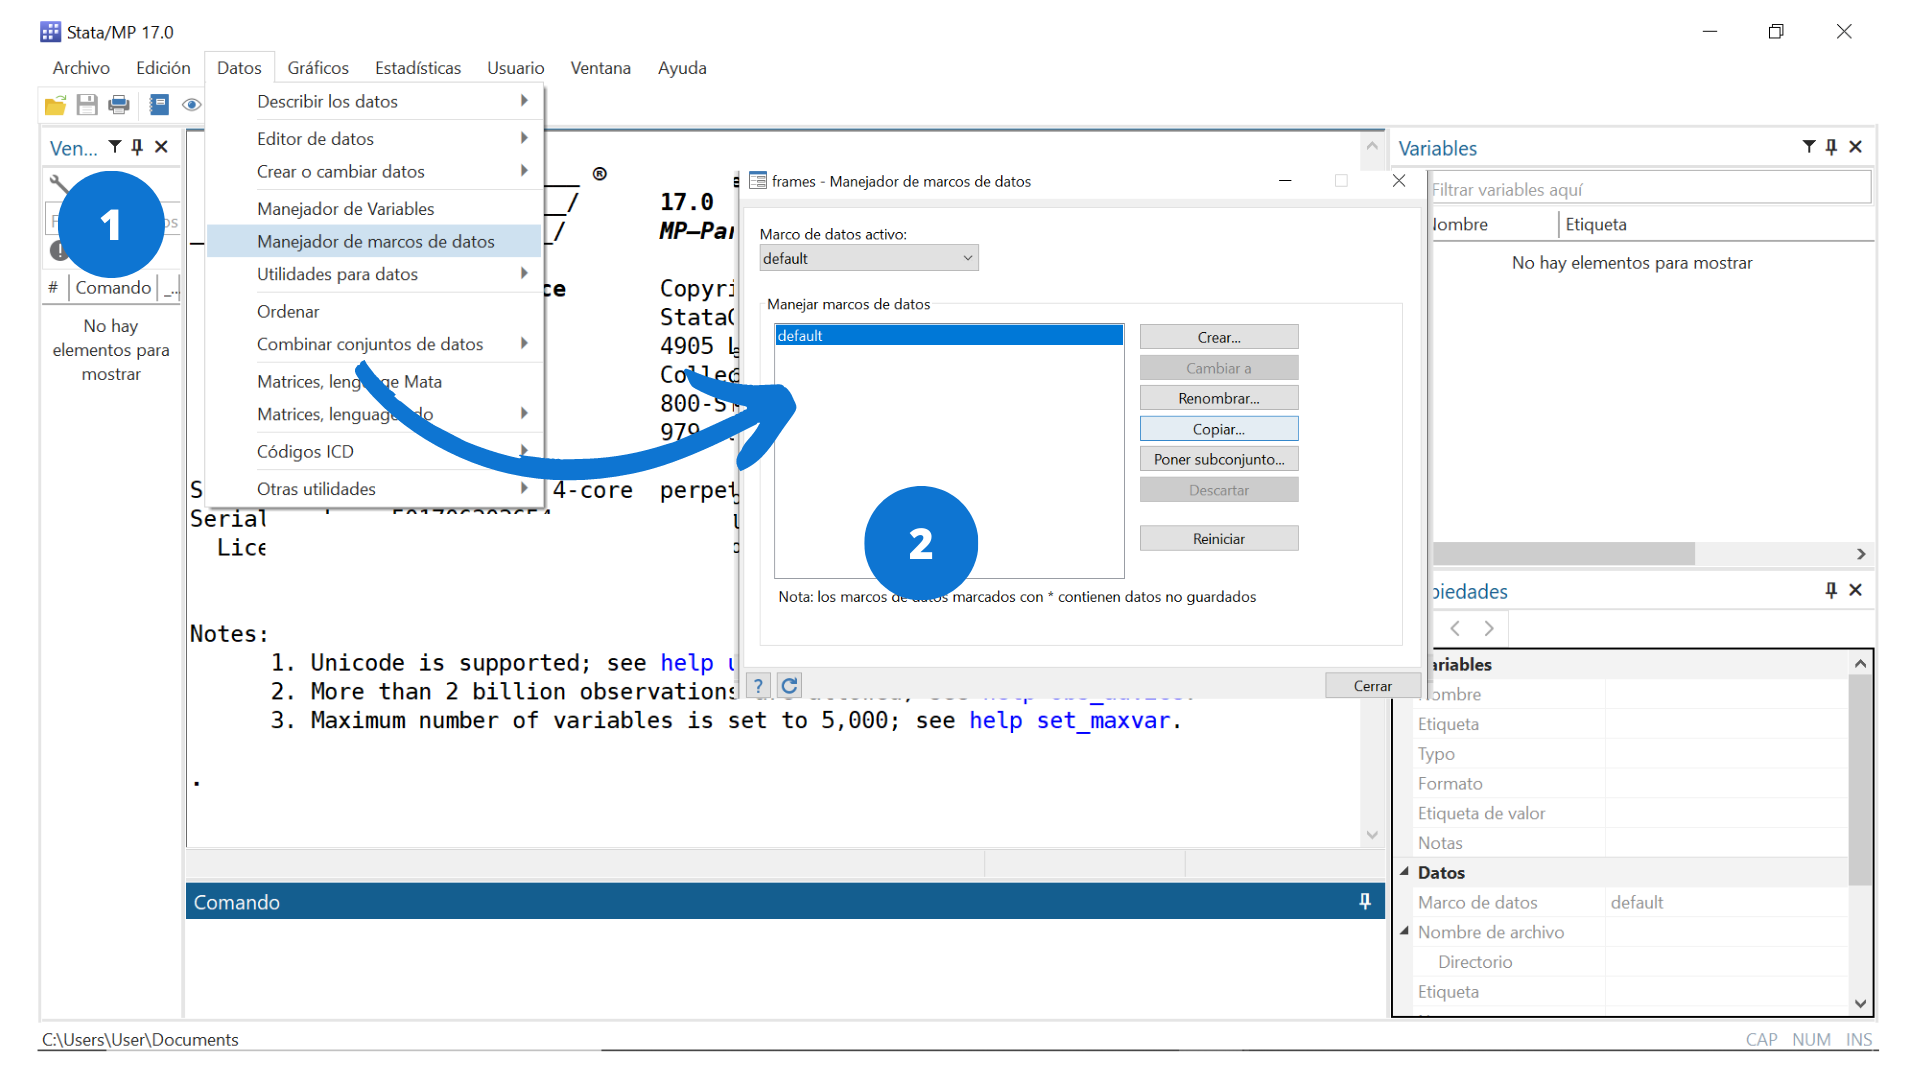Screen dimensions: 1920x1080
Task: Click the scroll-up arrow of the results window
Action: (x=1372, y=146)
